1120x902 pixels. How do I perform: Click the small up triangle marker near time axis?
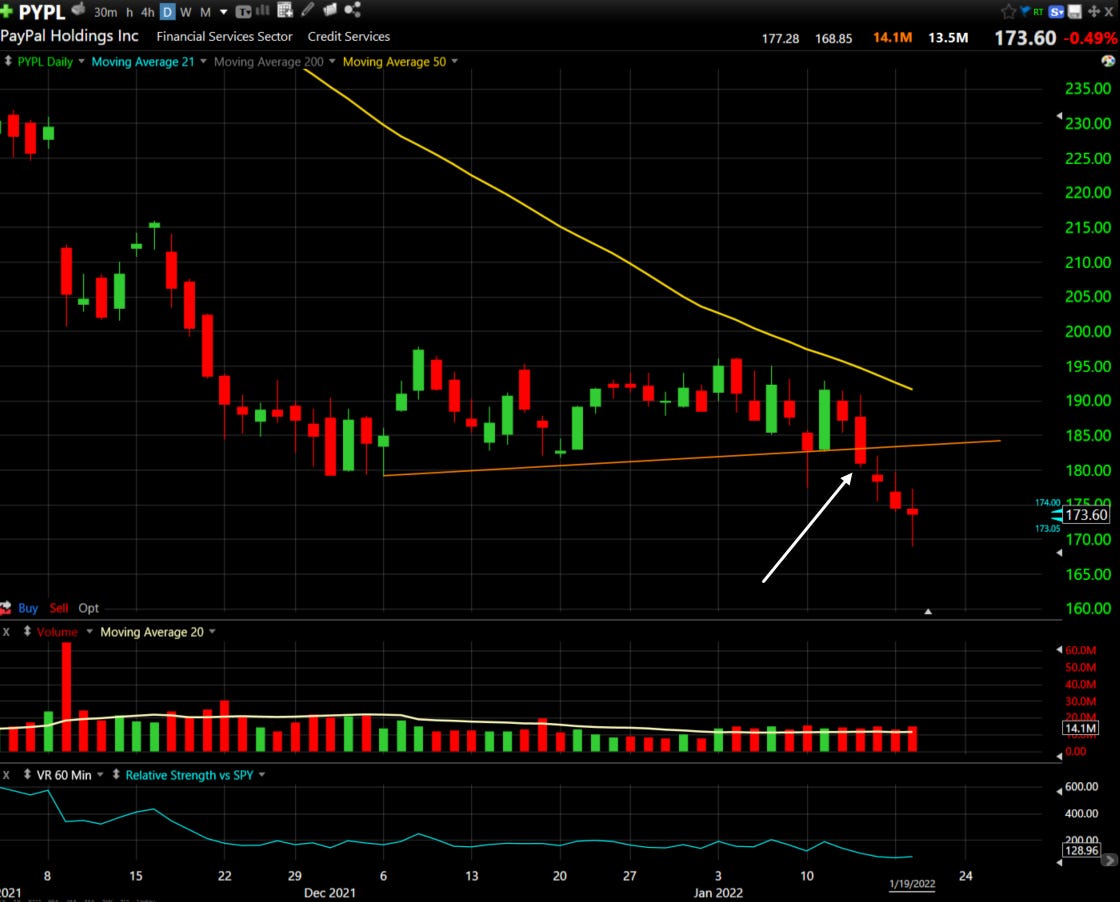[x=928, y=611]
